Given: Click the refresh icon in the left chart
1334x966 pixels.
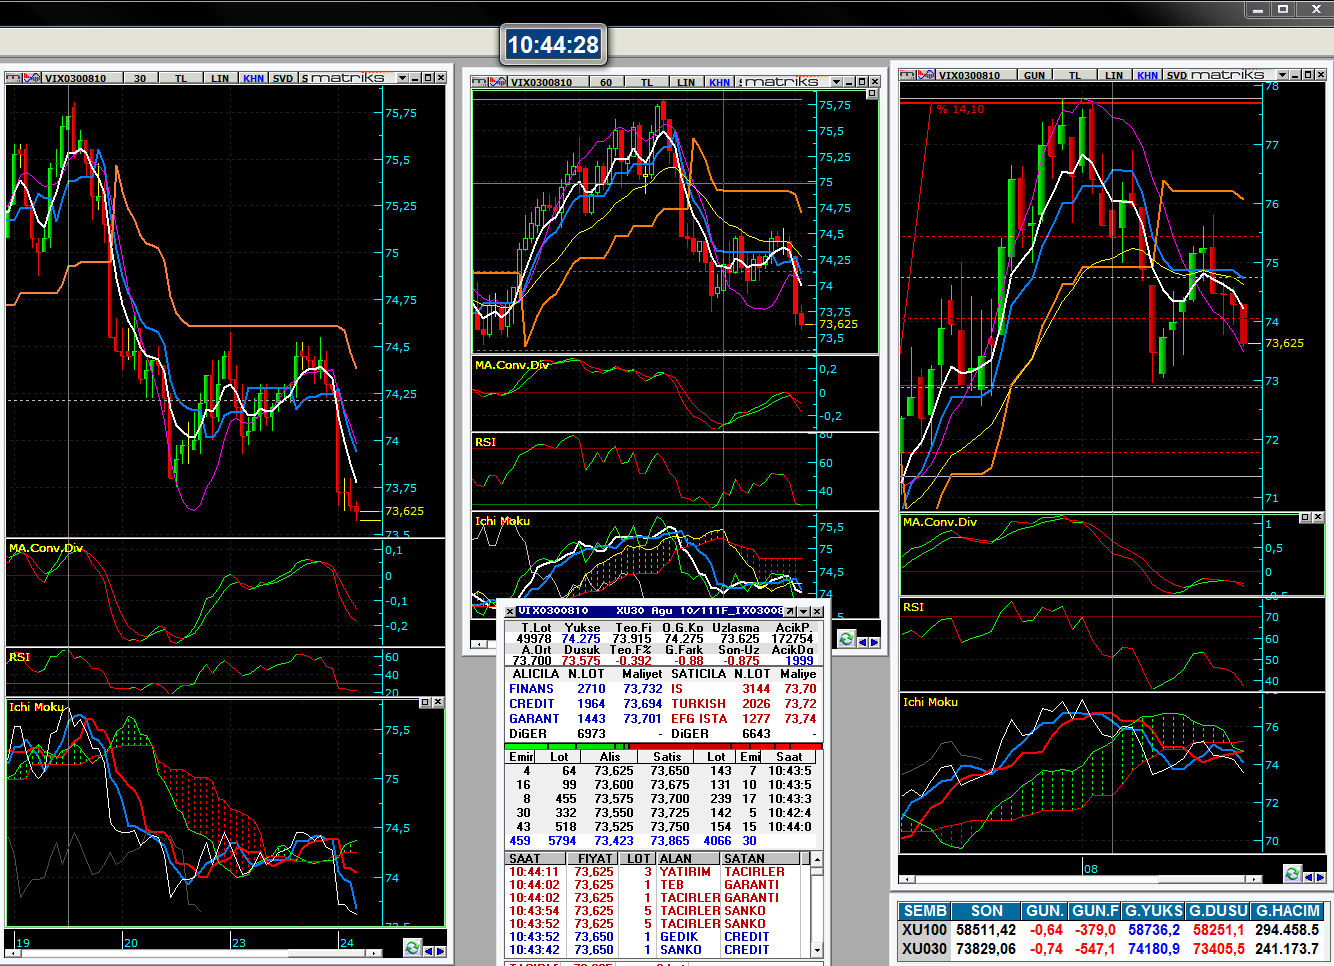Looking at the screenshot, I should tap(412, 948).
